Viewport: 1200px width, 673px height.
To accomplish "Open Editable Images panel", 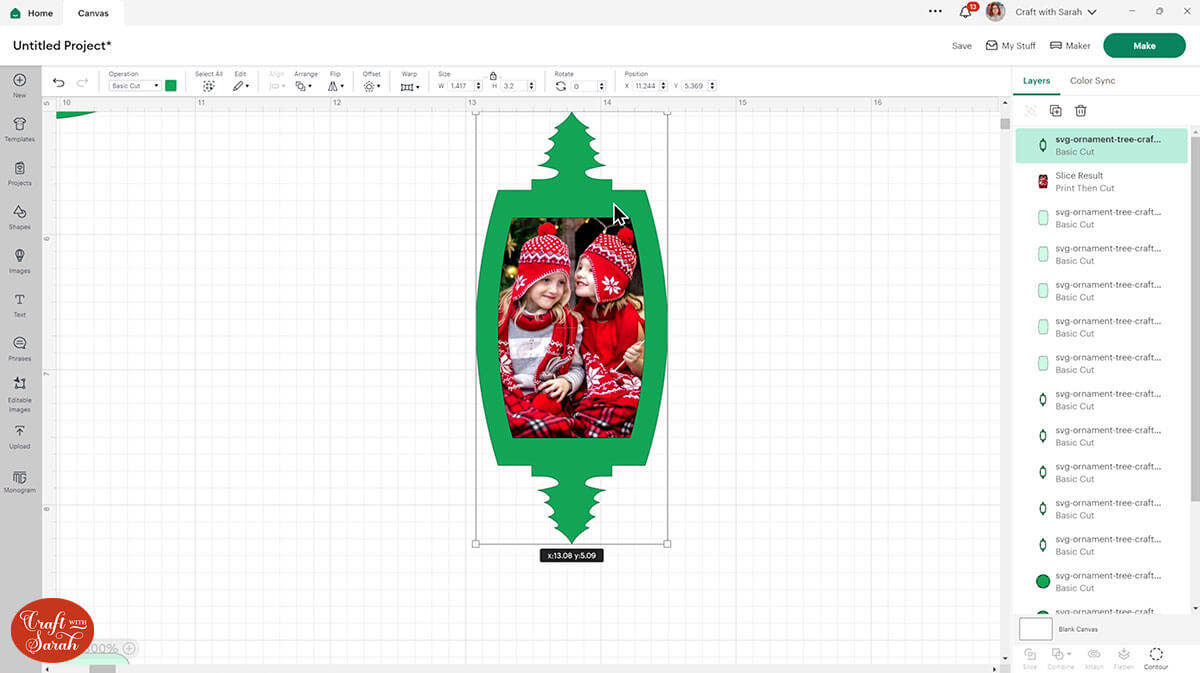I will (19, 393).
